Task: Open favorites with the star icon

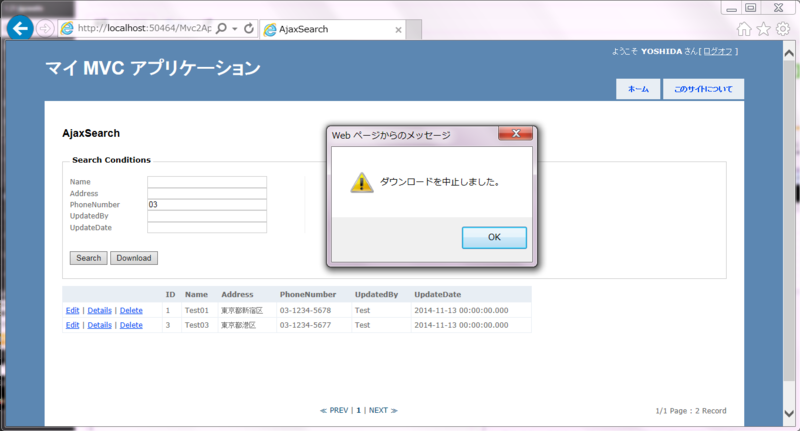Action: pos(763,29)
